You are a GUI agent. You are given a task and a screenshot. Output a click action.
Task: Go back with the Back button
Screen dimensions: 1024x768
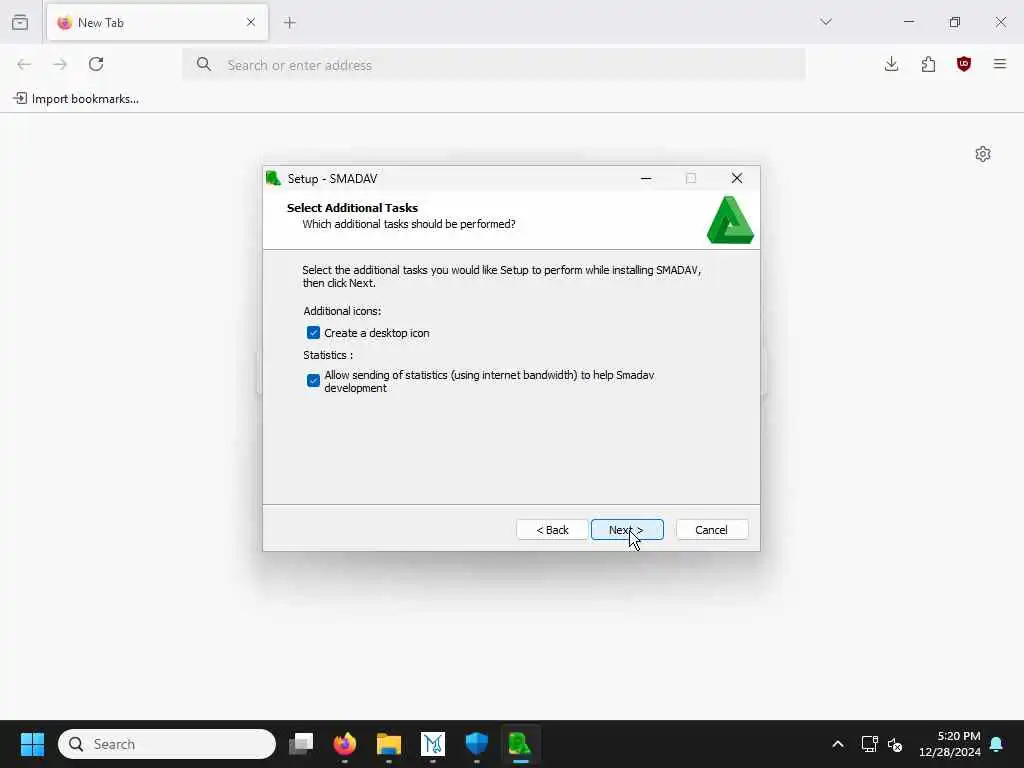point(552,530)
